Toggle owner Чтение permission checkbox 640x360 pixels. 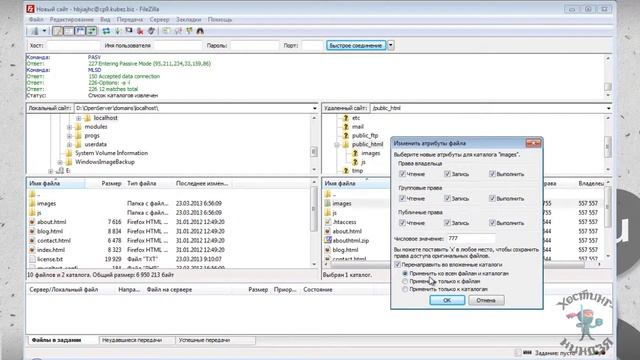(402, 174)
